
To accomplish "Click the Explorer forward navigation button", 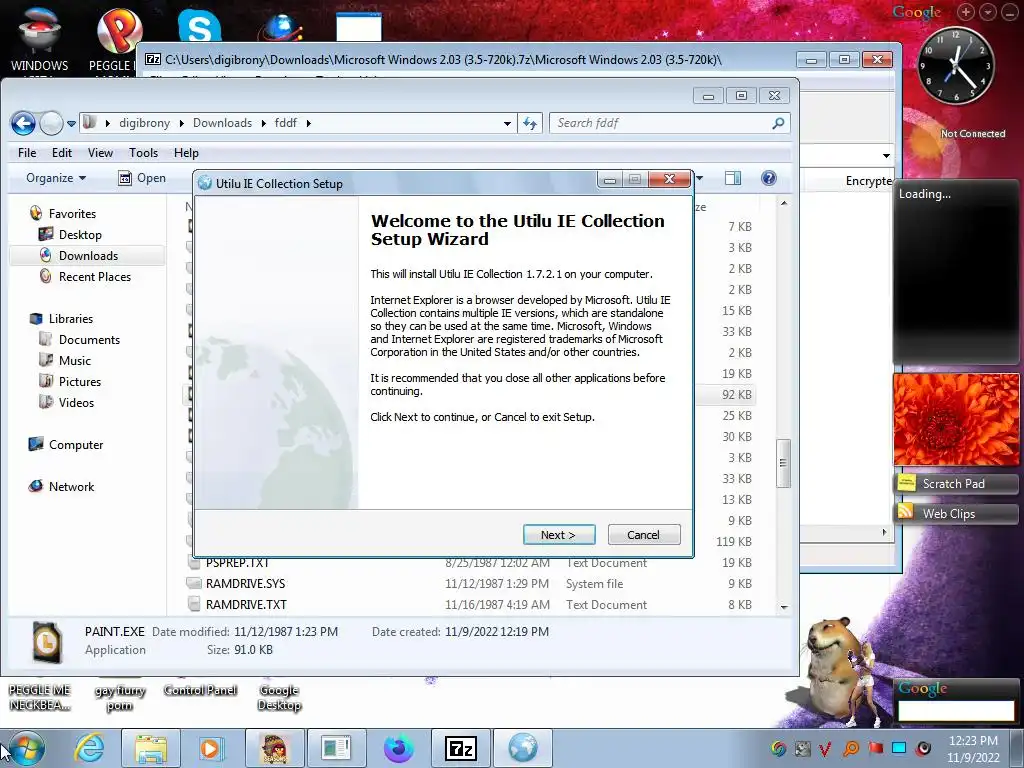I will pos(51,123).
